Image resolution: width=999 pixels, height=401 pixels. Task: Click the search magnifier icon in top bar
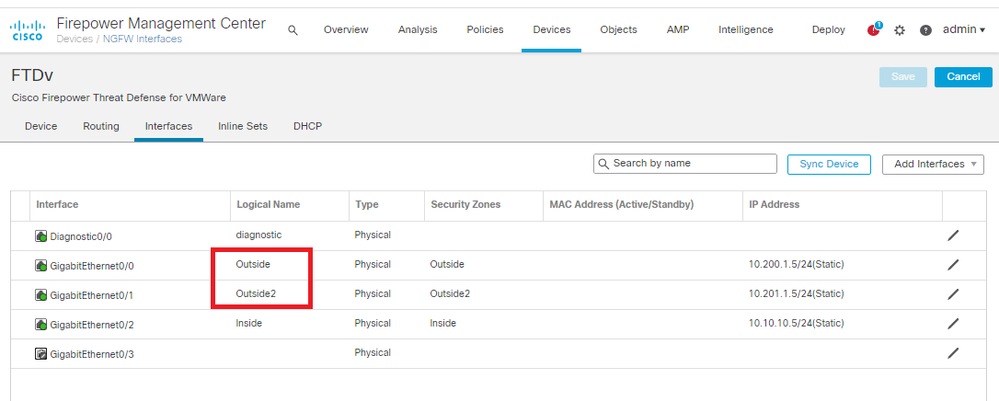click(x=293, y=30)
